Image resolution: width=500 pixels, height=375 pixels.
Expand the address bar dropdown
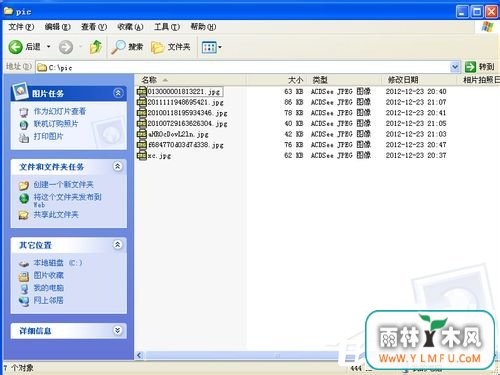455,67
